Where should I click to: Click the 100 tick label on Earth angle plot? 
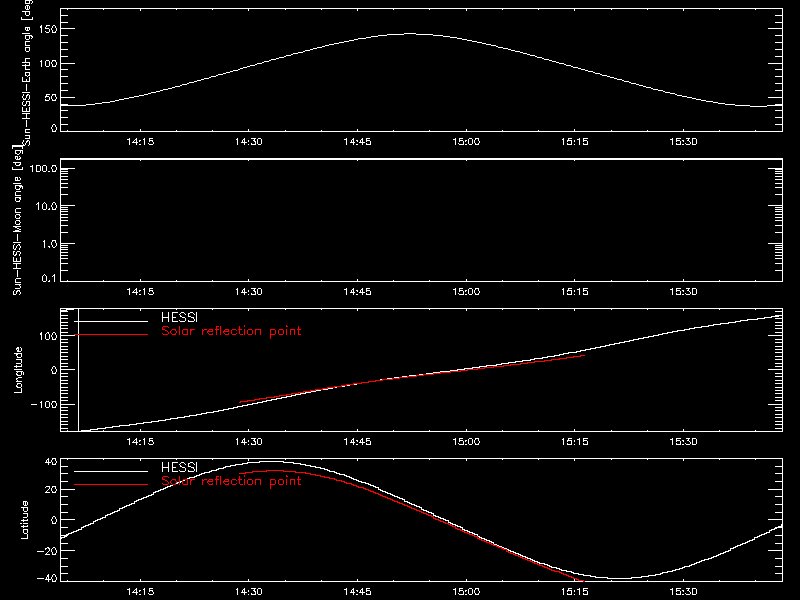coord(48,63)
